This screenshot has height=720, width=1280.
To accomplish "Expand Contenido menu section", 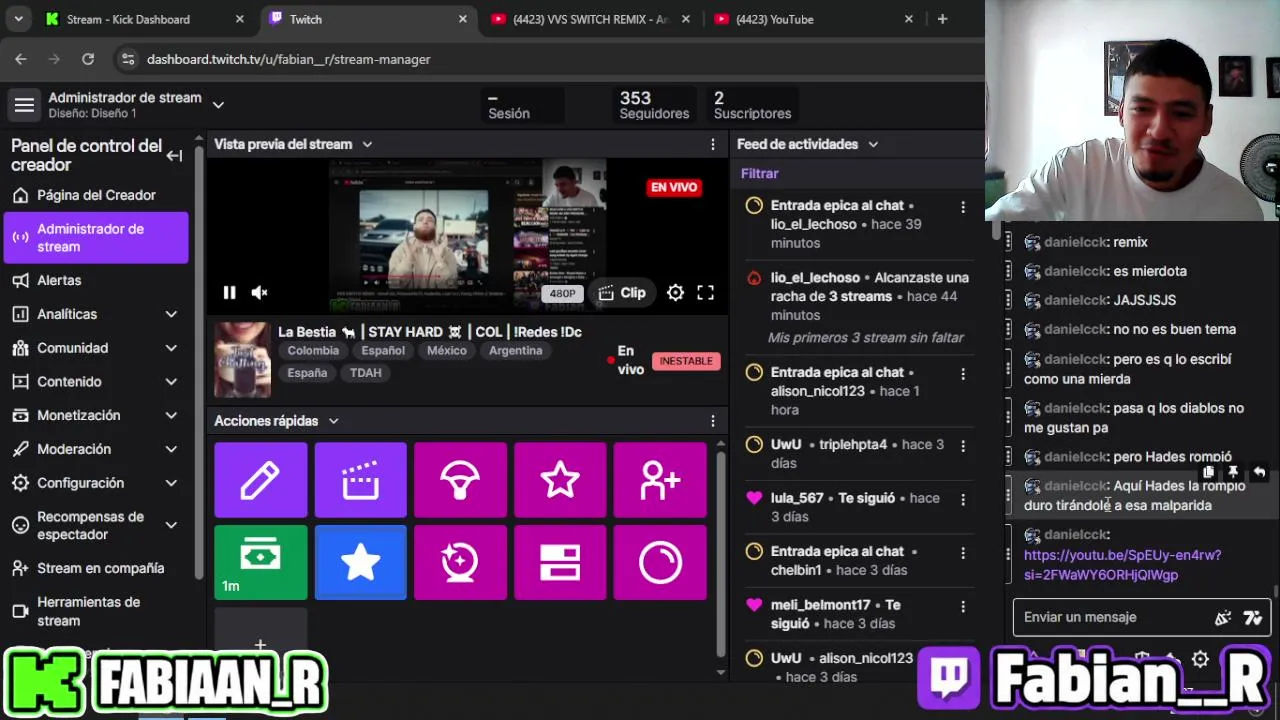I will tap(171, 382).
